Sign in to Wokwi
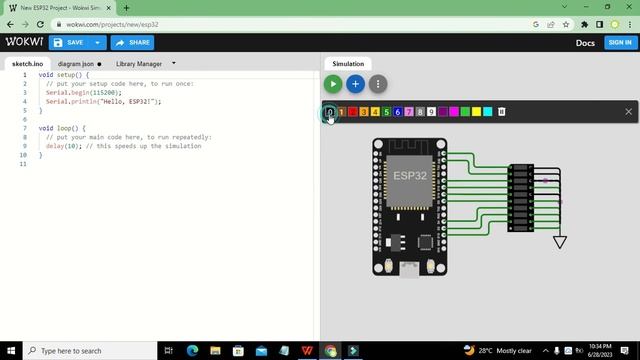 (x=620, y=42)
